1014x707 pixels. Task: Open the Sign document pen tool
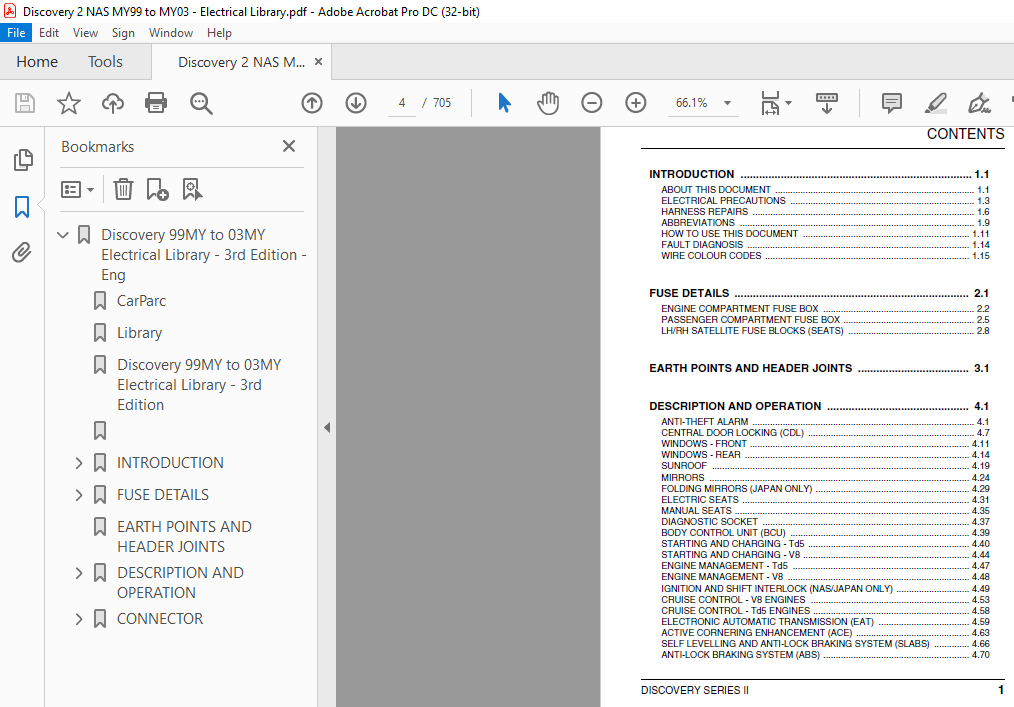coord(979,103)
